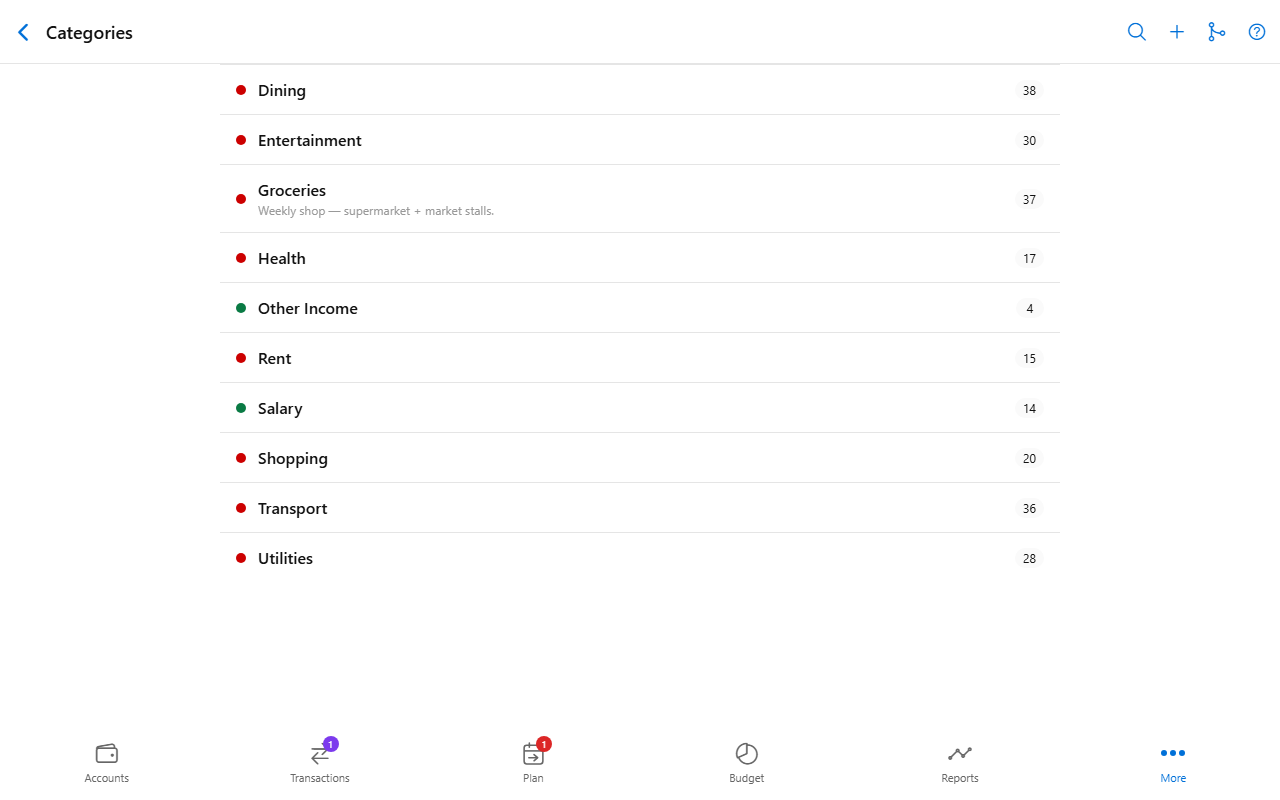Screen dimensions: 1280x800
Task: Click the 20 badge on Shopping
Action: [1029, 458]
